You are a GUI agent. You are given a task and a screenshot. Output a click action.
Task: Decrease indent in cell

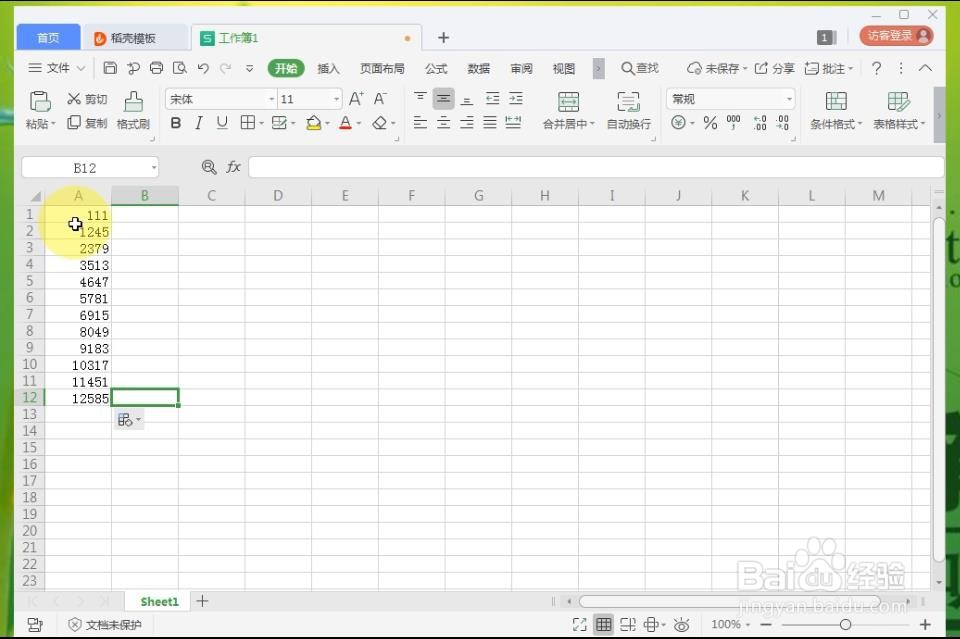pos(492,99)
